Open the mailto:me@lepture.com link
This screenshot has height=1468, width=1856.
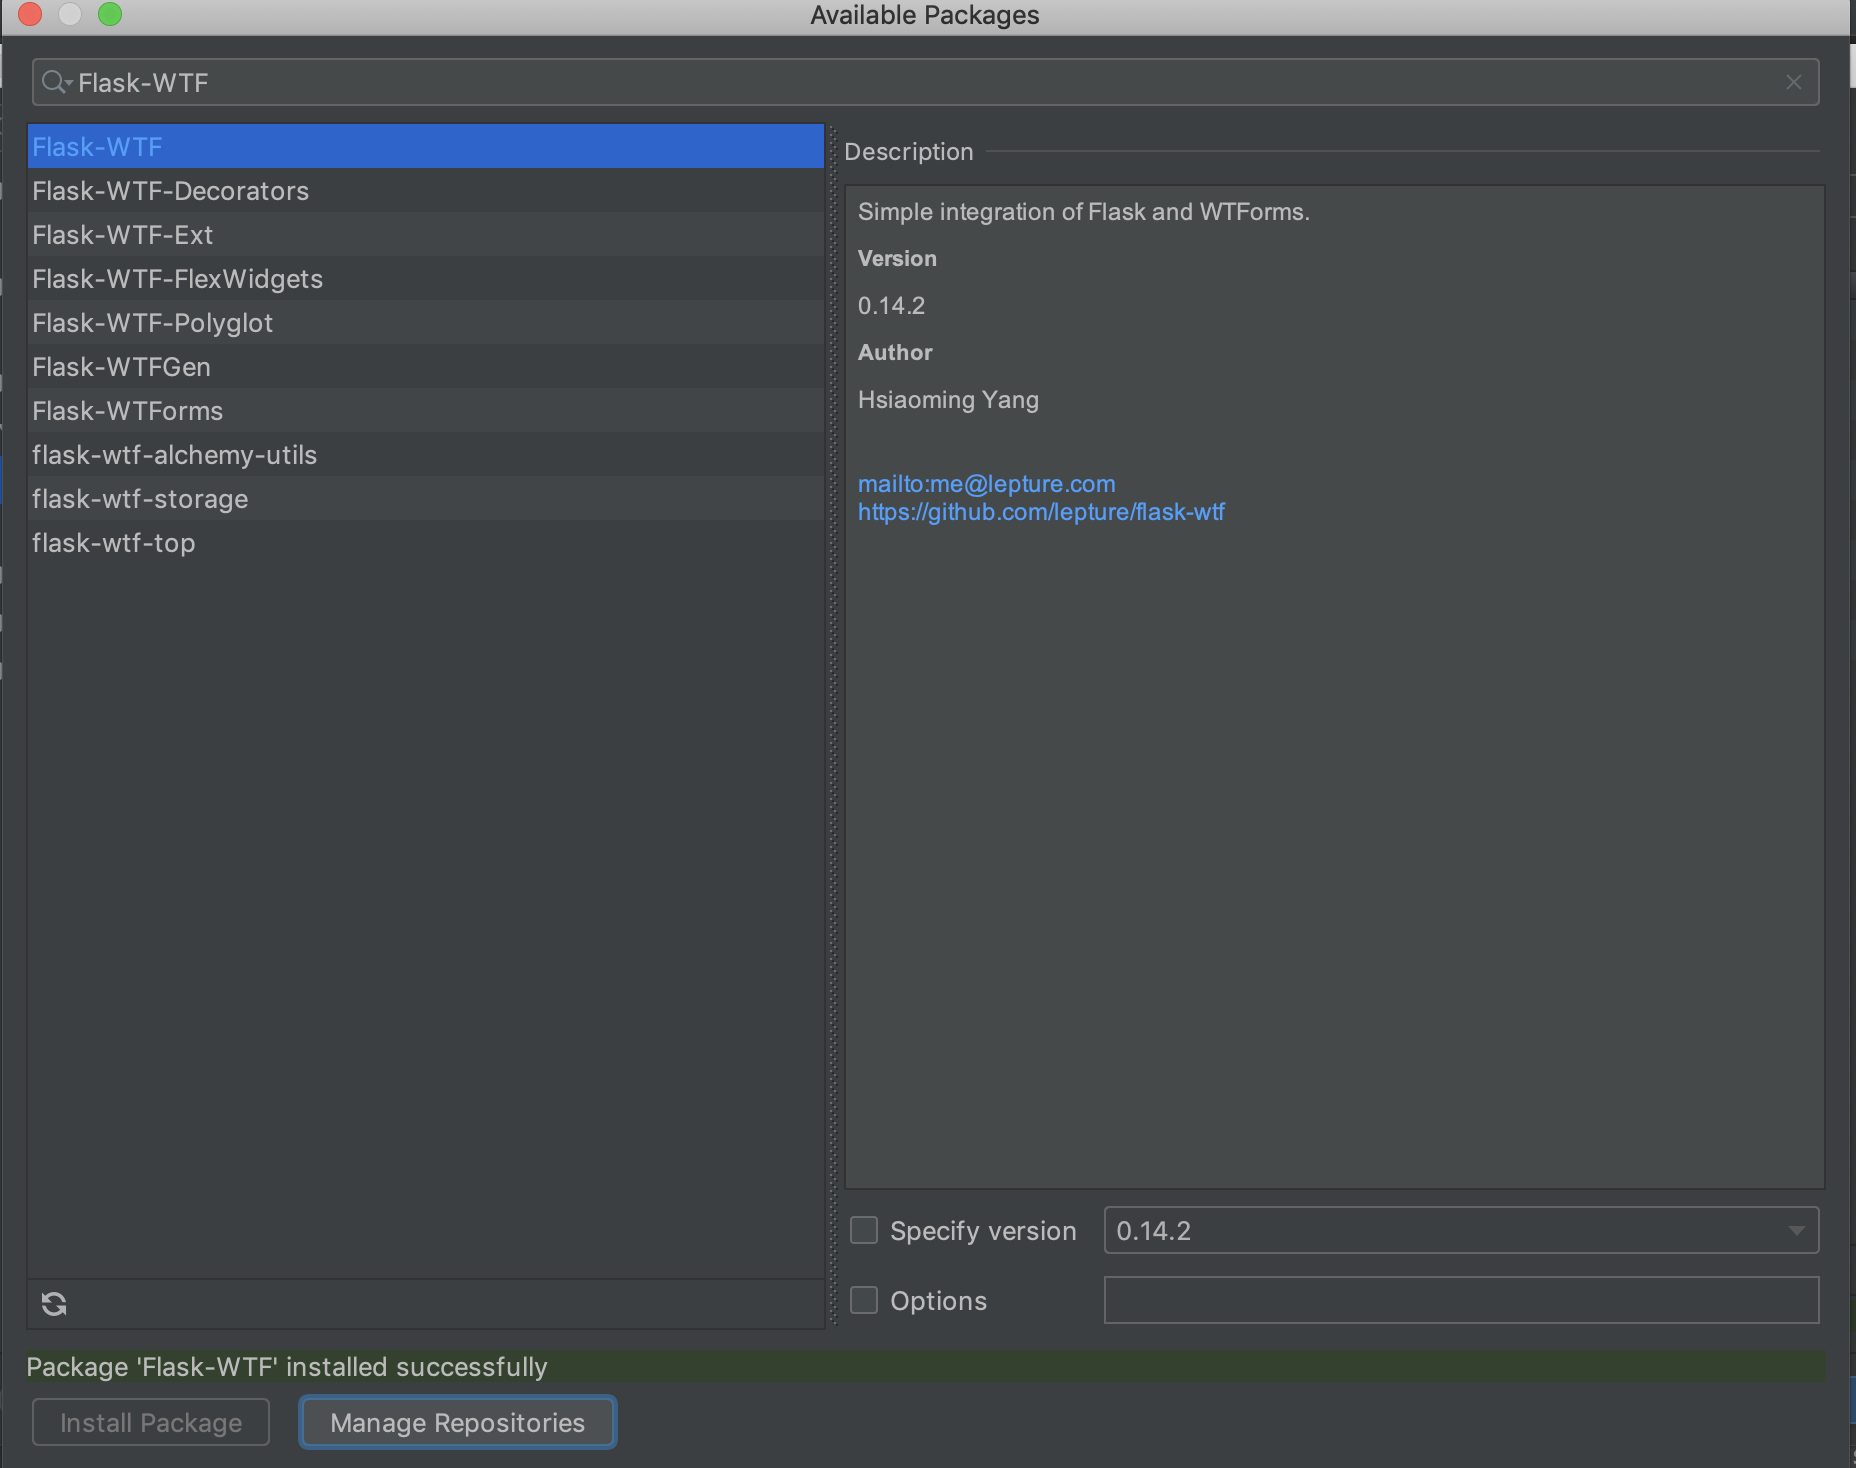tap(986, 484)
